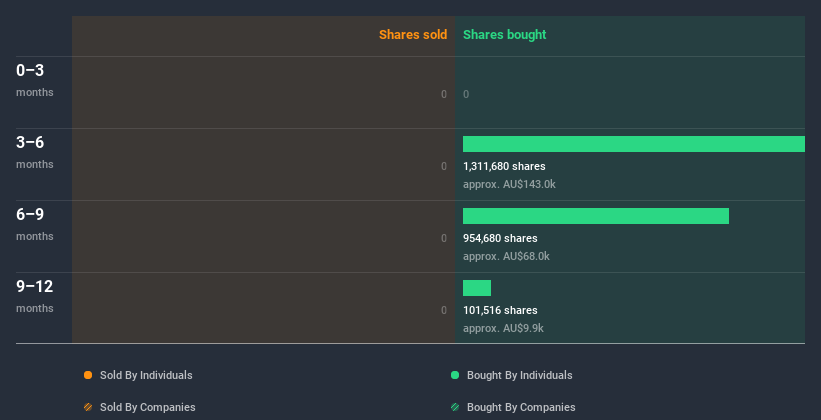Click the striped Bought By Companies icon
Screen dimensions: 821x420
[x=455, y=407]
